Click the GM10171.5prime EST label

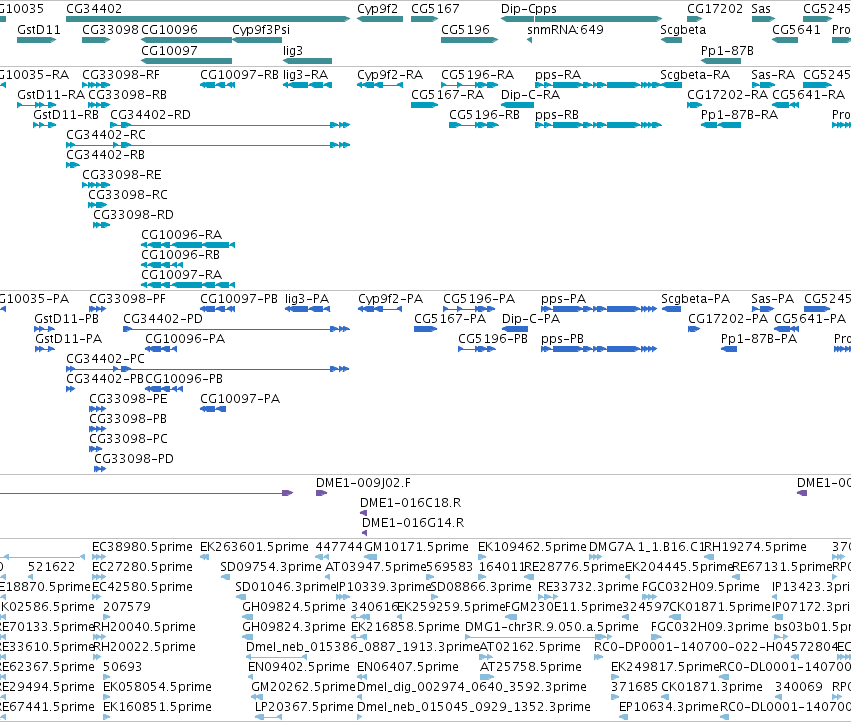(416, 547)
